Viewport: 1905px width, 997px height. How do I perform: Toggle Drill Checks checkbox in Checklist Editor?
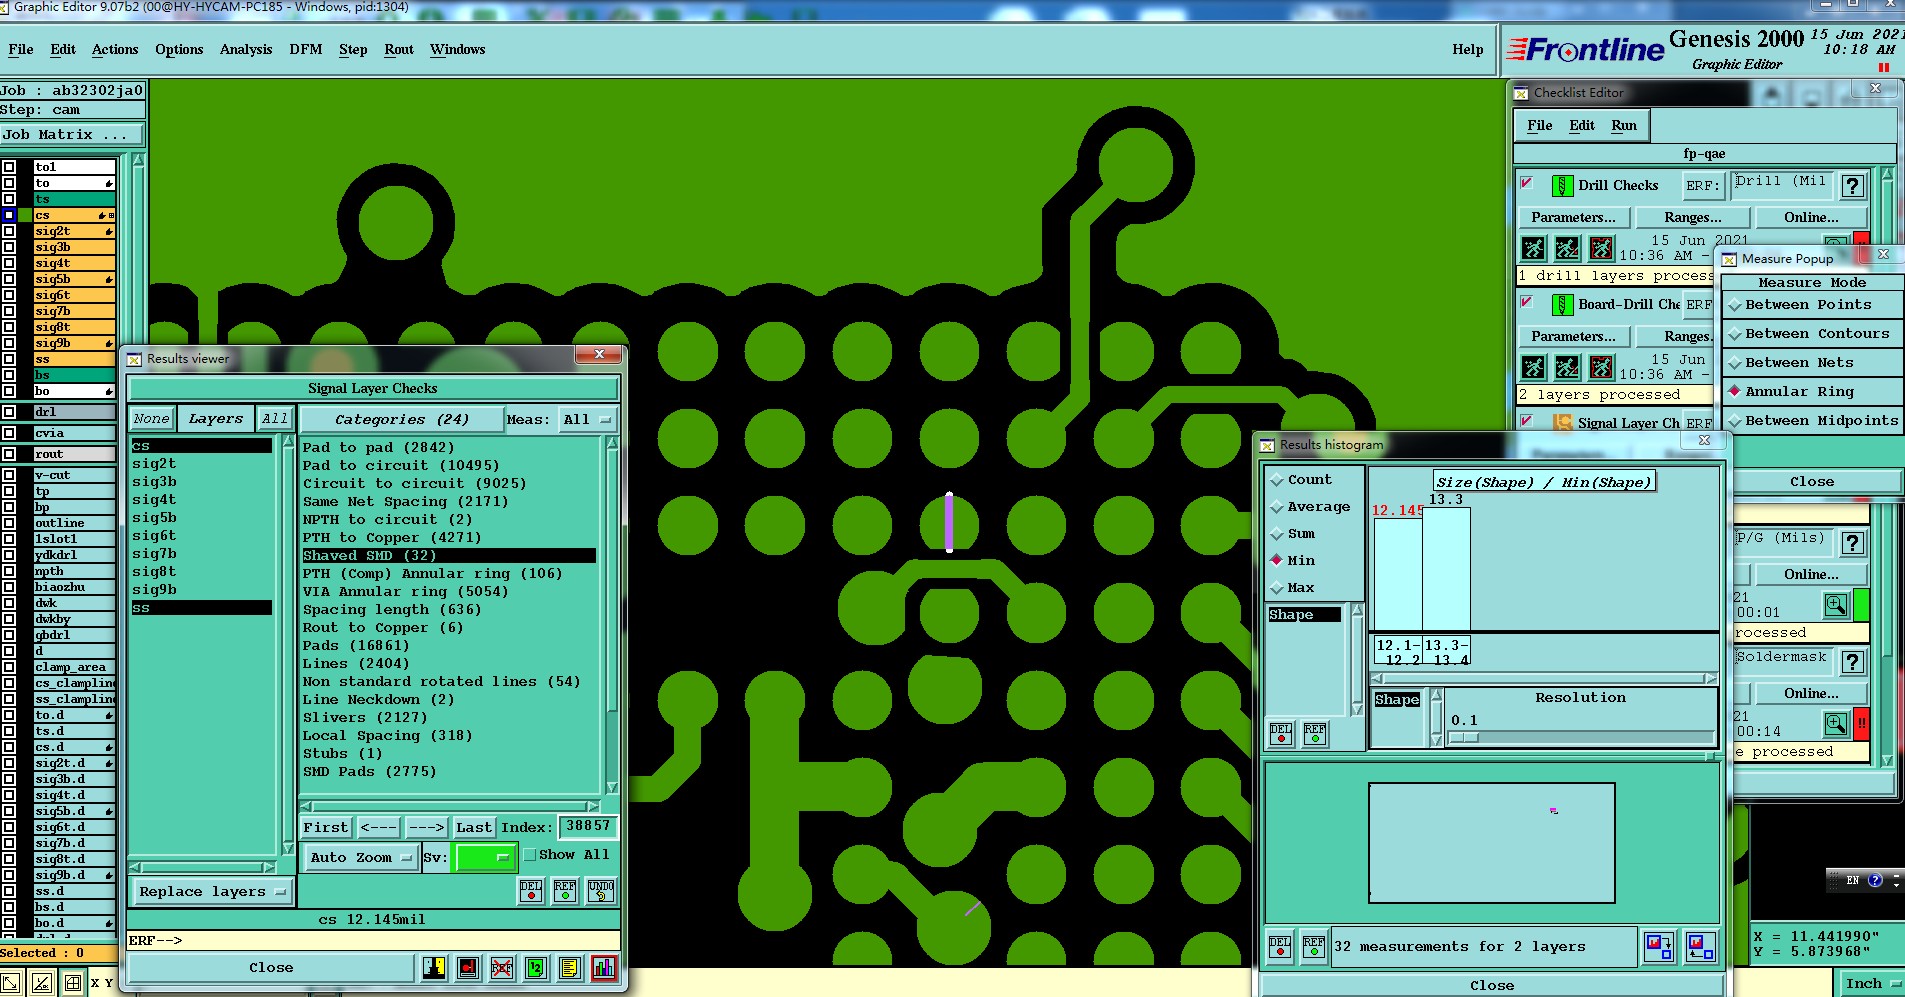point(1527,183)
